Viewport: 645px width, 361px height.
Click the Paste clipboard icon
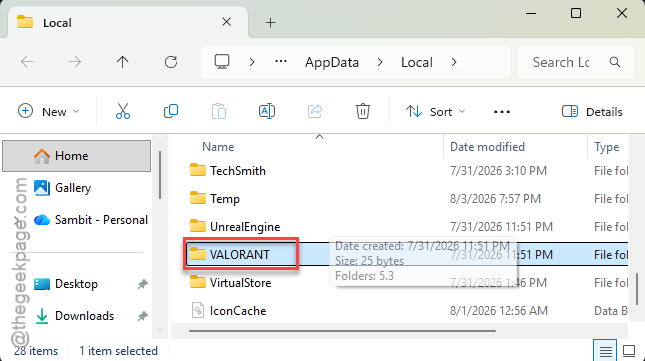click(x=219, y=111)
